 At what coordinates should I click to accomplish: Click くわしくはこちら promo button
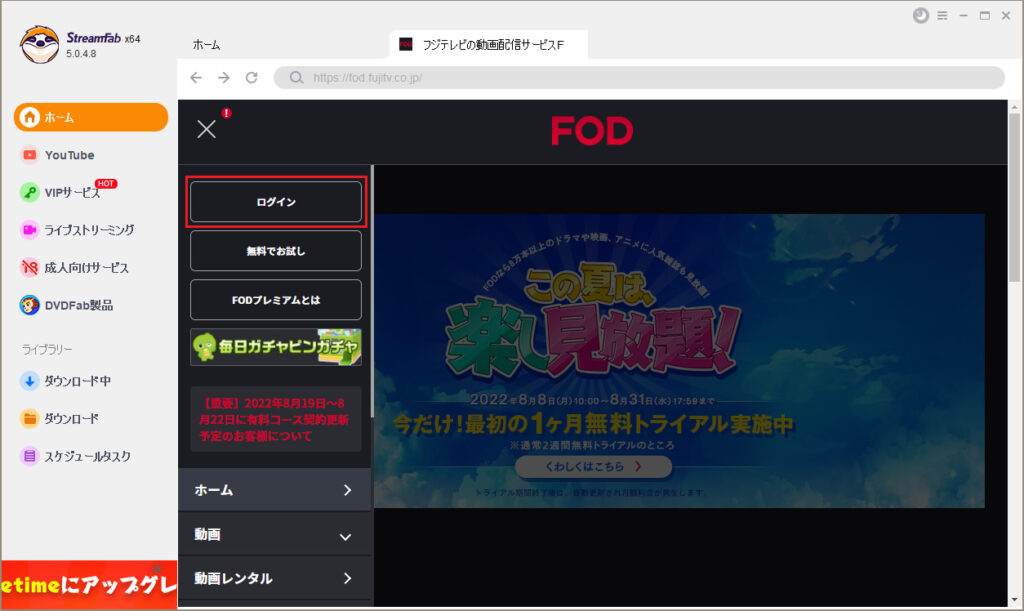pos(593,466)
